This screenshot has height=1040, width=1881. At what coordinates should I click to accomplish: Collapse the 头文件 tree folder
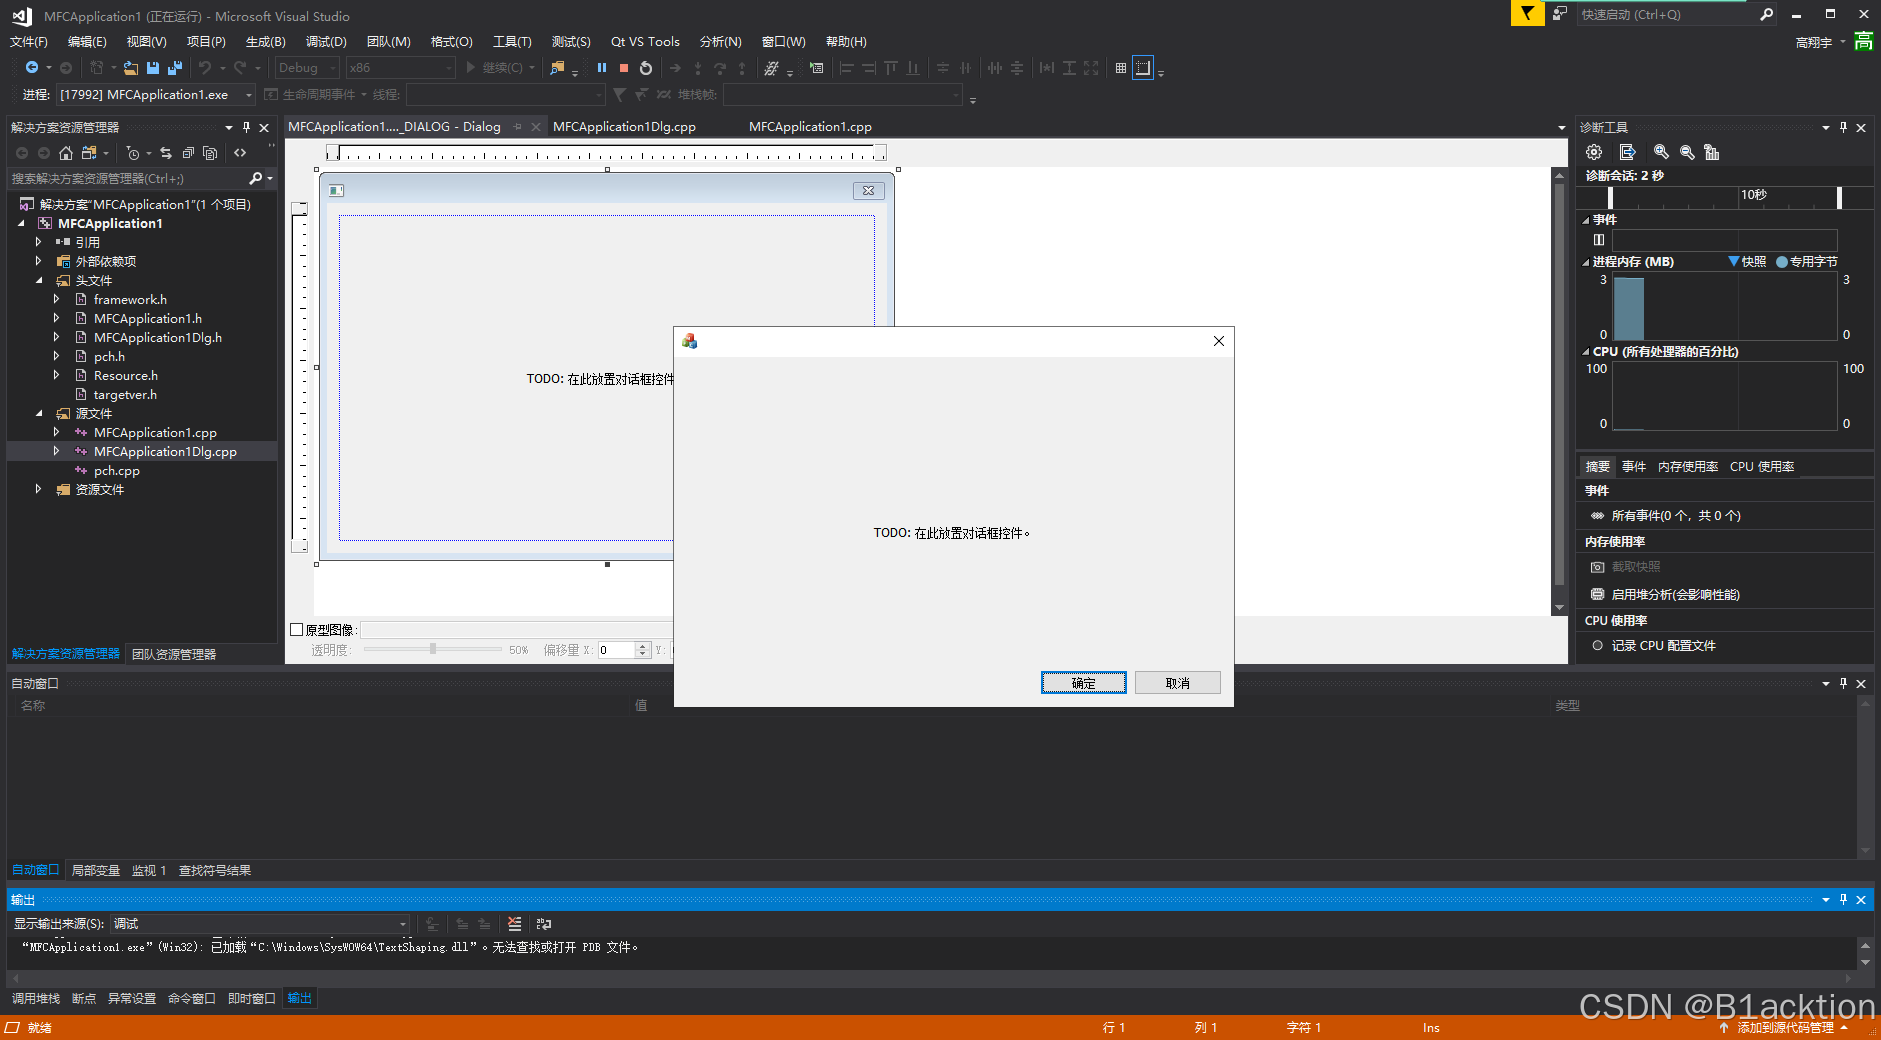pos(39,280)
